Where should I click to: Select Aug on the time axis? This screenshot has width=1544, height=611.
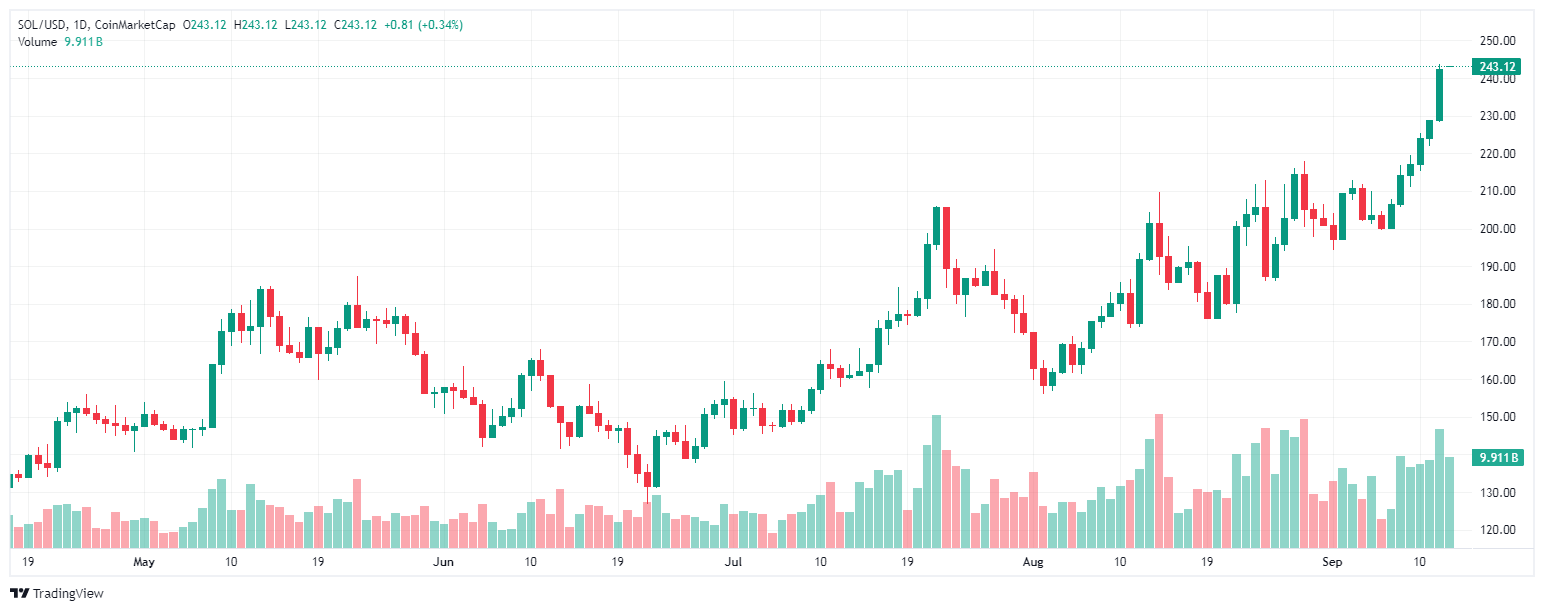click(1033, 562)
